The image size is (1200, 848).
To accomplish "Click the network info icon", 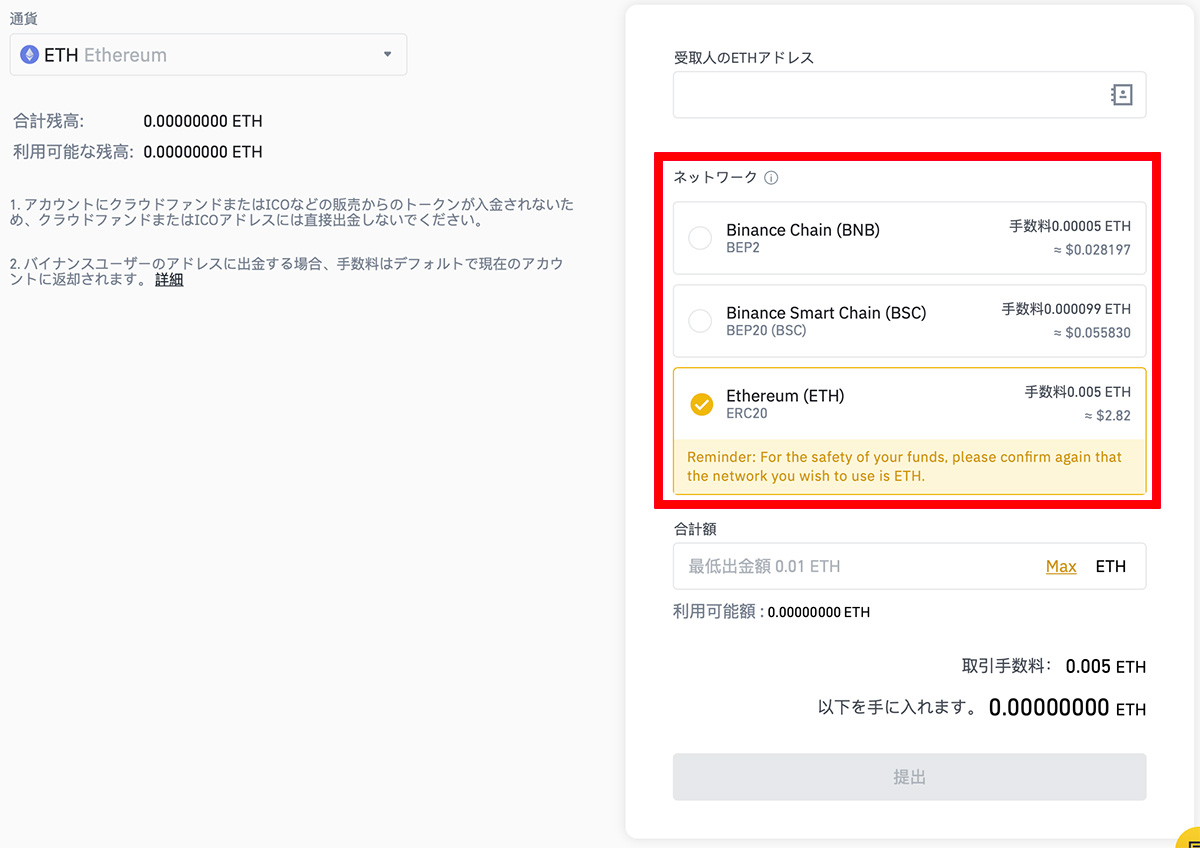I will (x=771, y=179).
